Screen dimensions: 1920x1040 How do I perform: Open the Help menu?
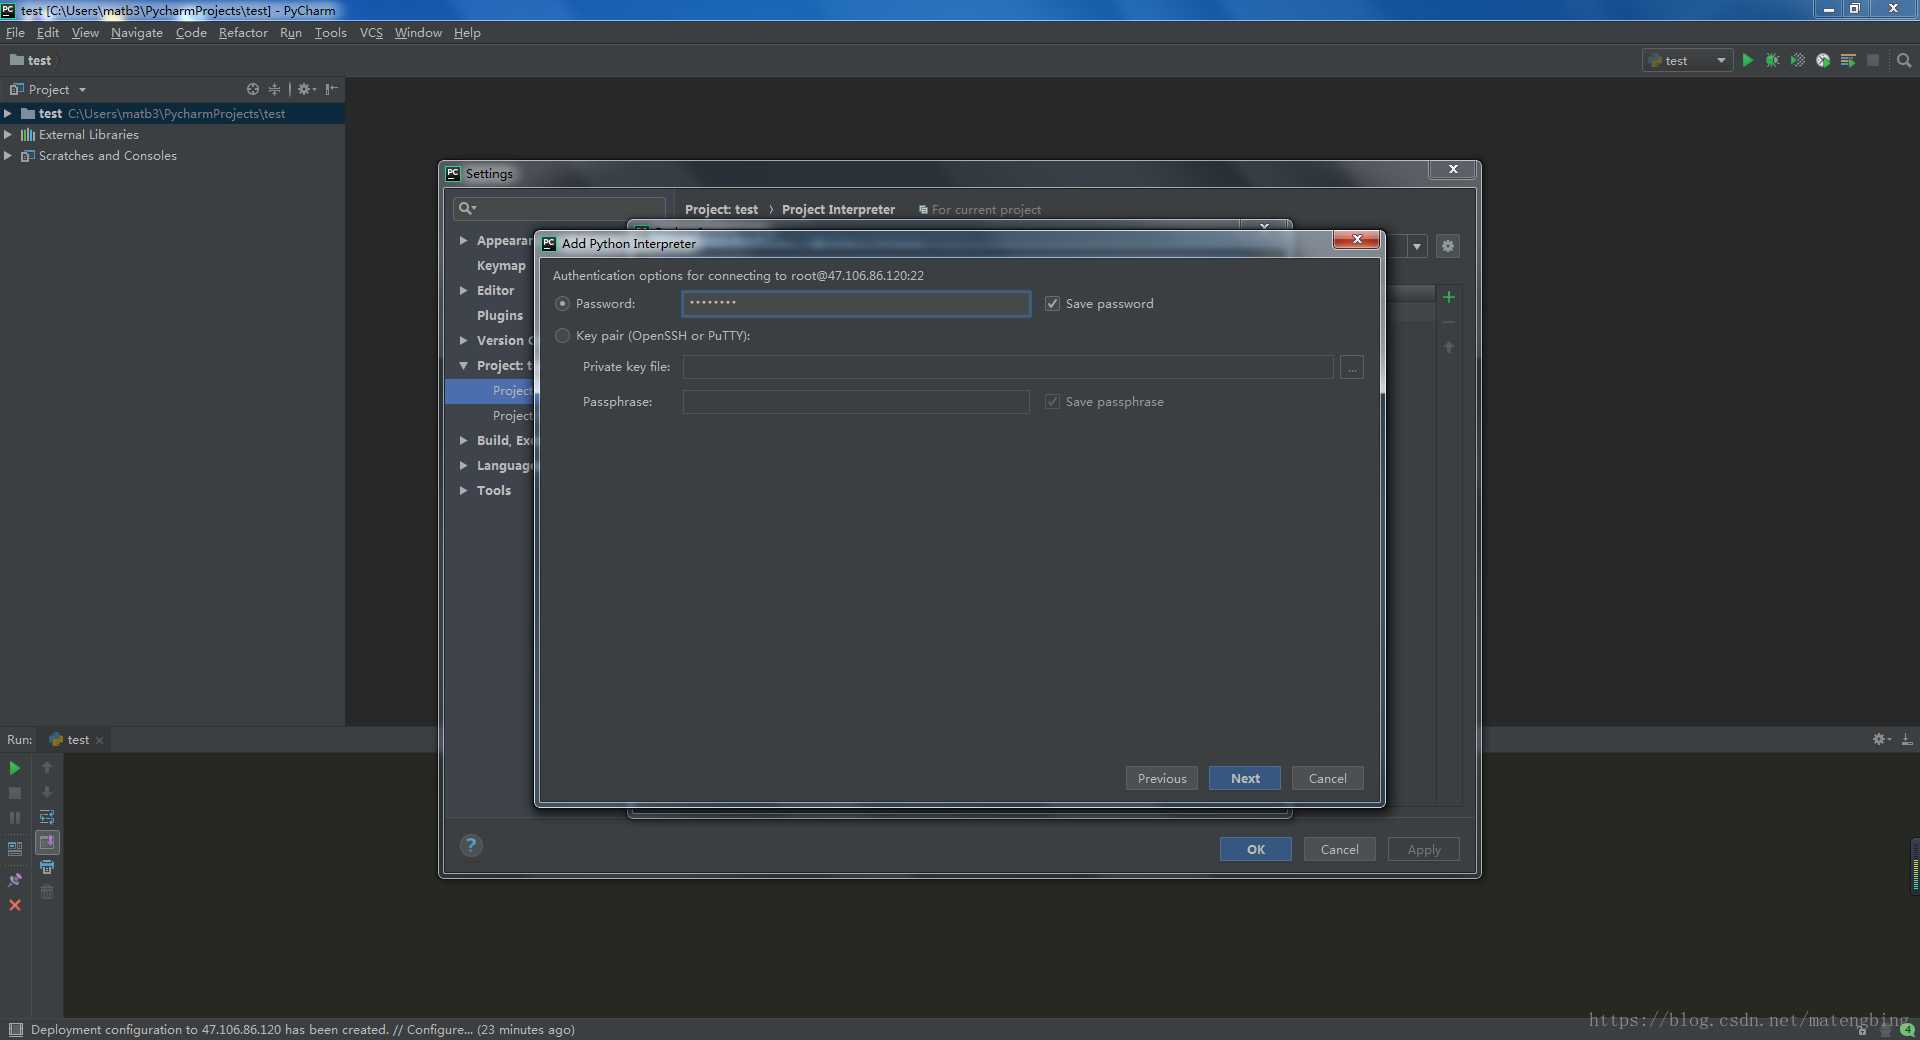coord(467,33)
